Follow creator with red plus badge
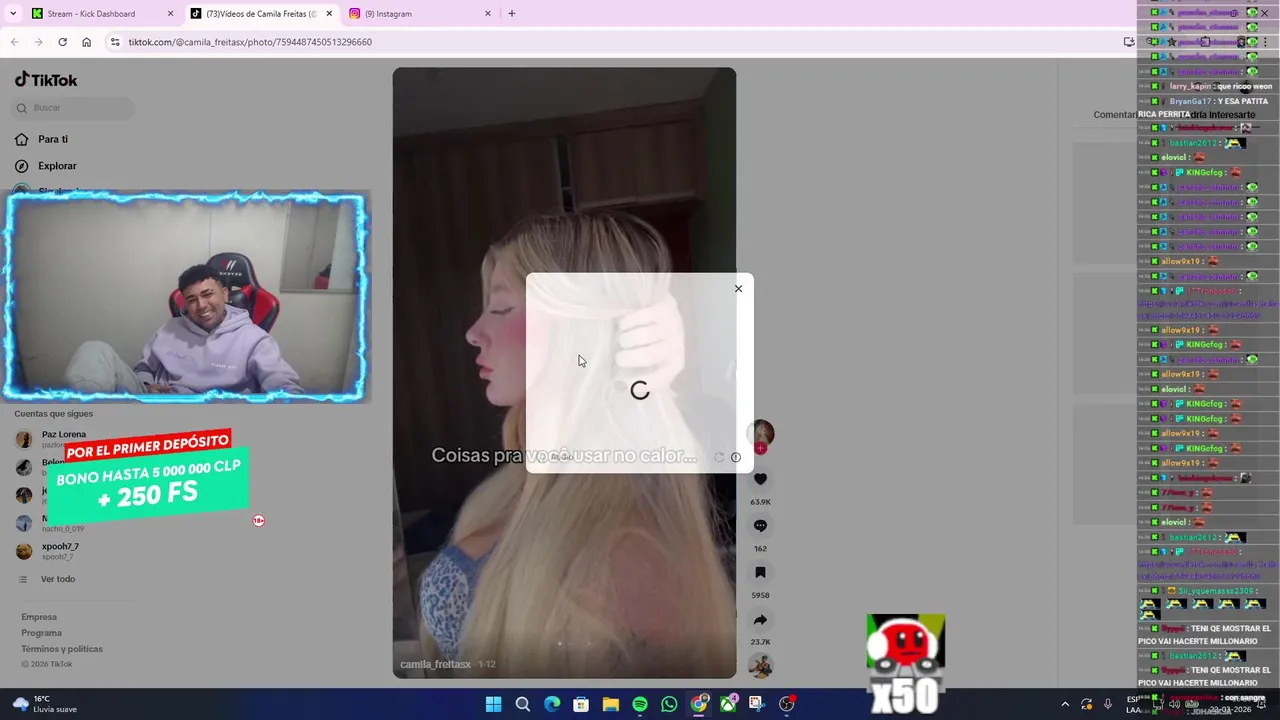The width and height of the screenshot is (1280, 720). (x=760, y=449)
